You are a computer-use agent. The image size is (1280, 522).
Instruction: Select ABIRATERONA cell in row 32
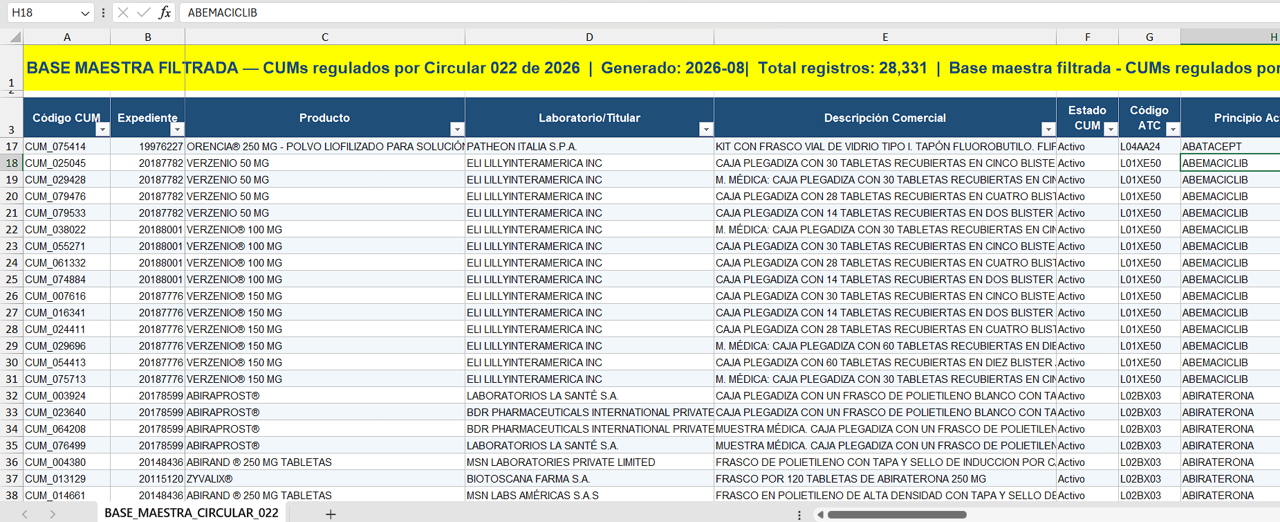tap(1230, 396)
